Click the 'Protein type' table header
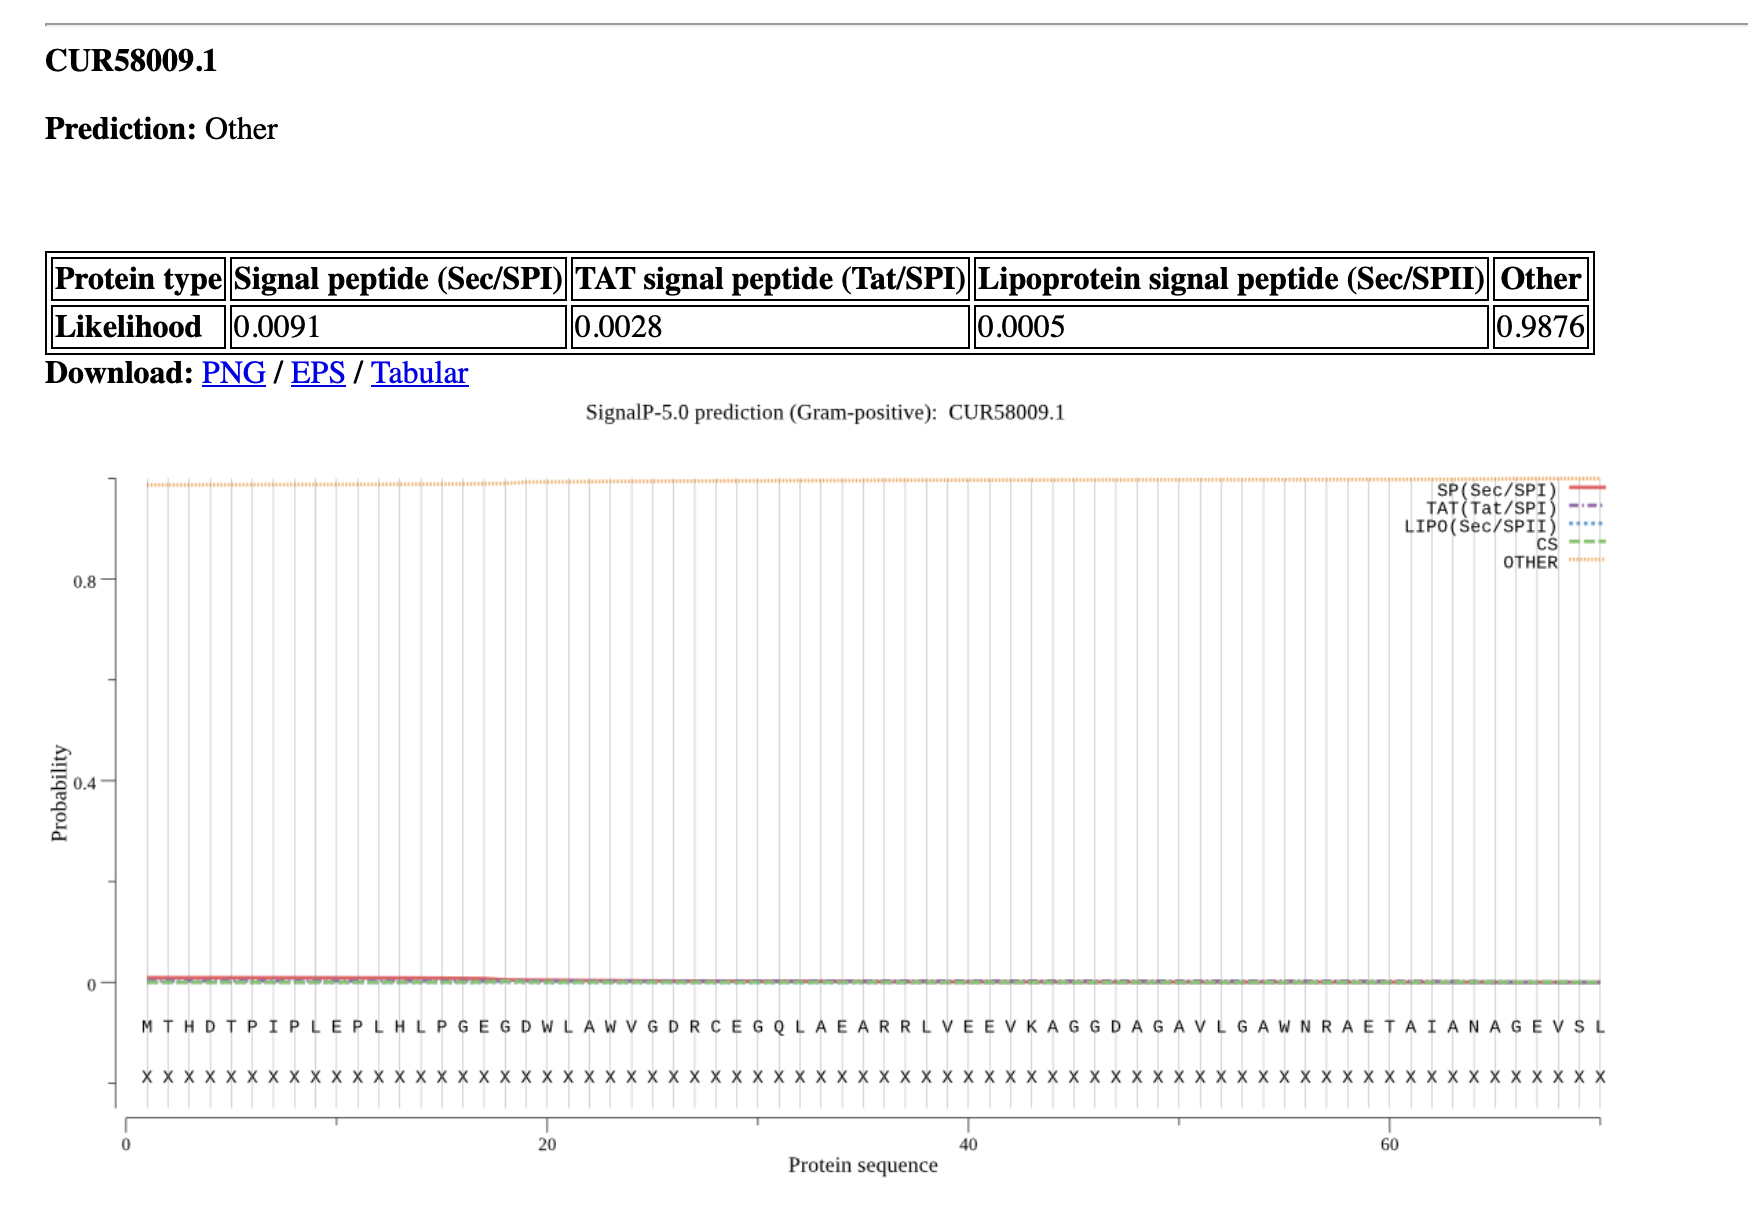1748x1215 pixels. (x=138, y=279)
